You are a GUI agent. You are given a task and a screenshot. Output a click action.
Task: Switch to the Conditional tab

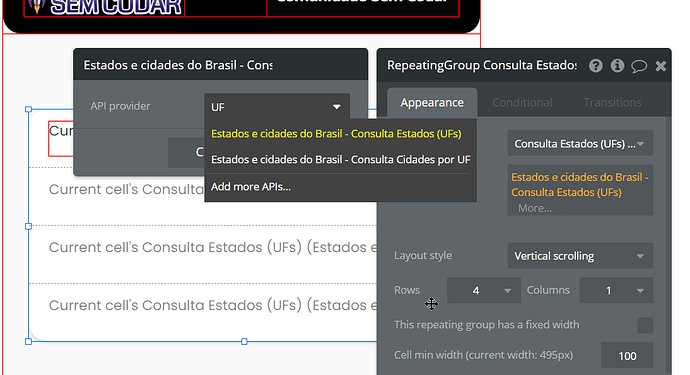coord(522,103)
